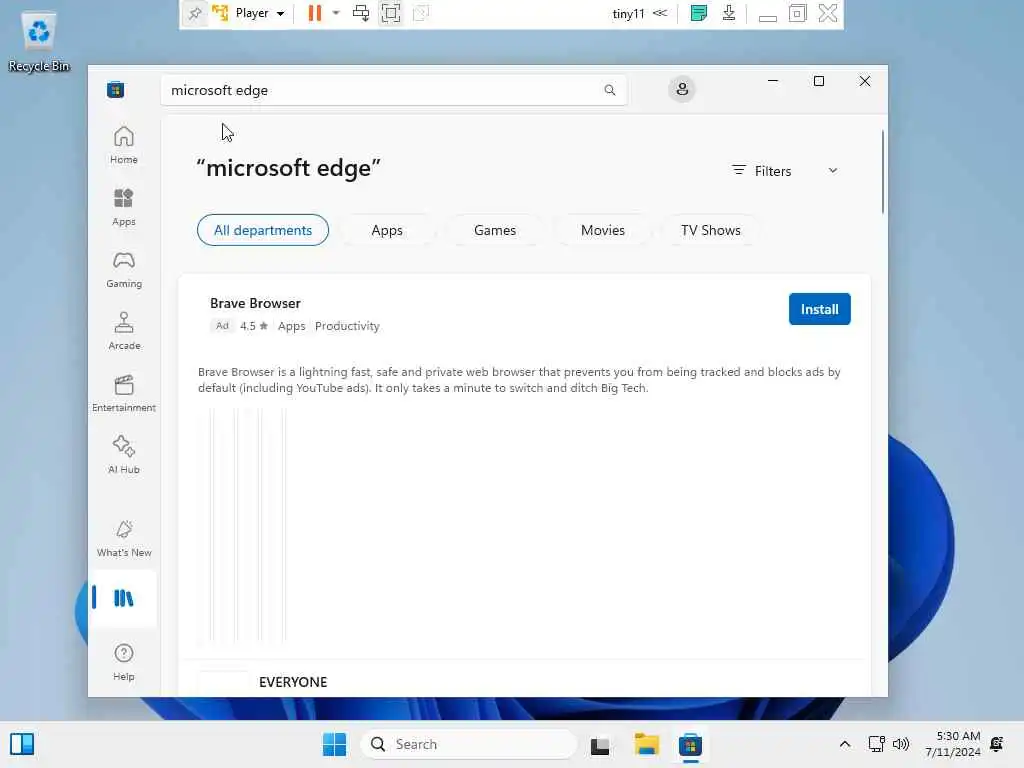Open the Windows Start button

334,744
